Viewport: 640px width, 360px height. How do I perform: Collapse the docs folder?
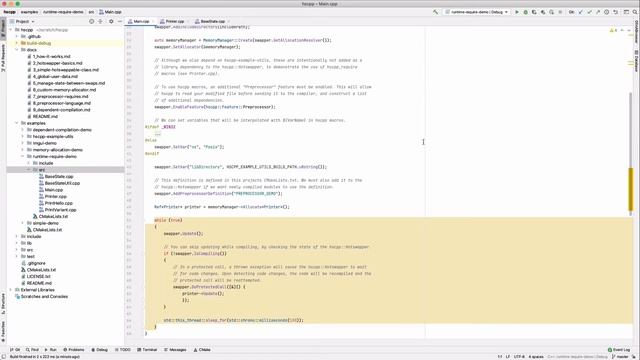click(x=17, y=50)
